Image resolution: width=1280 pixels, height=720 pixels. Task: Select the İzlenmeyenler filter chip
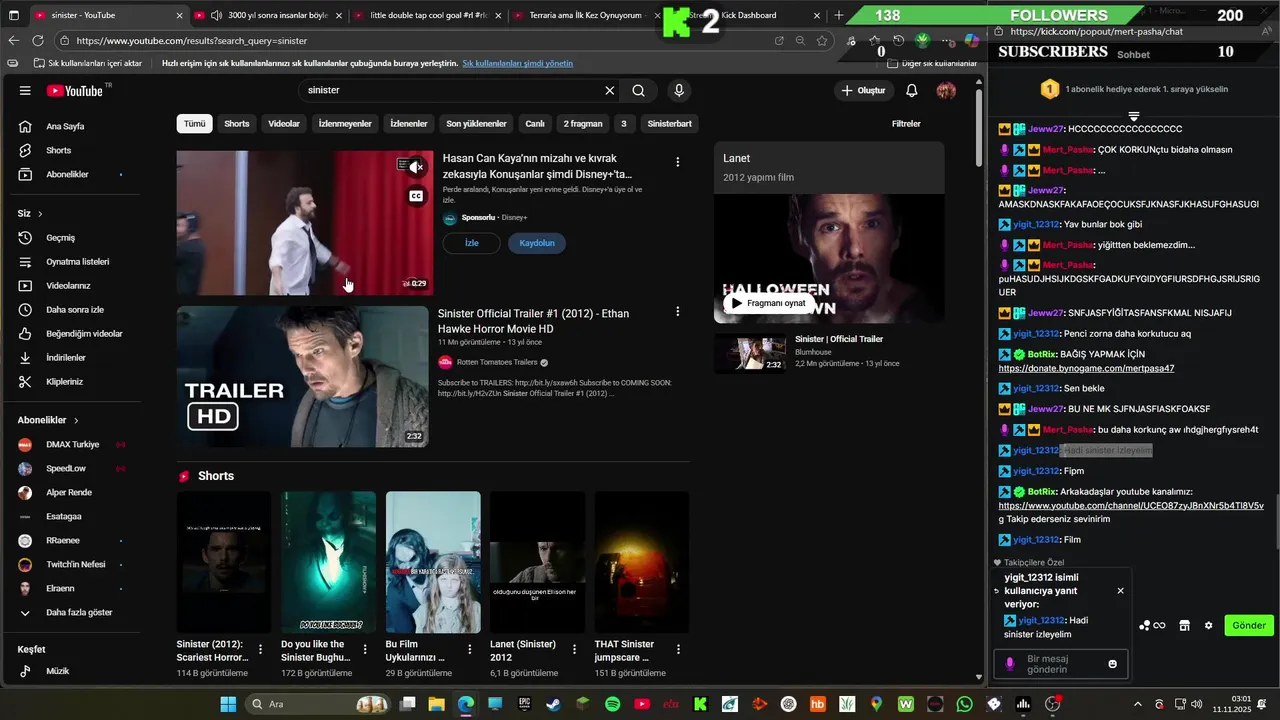pos(345,124)
